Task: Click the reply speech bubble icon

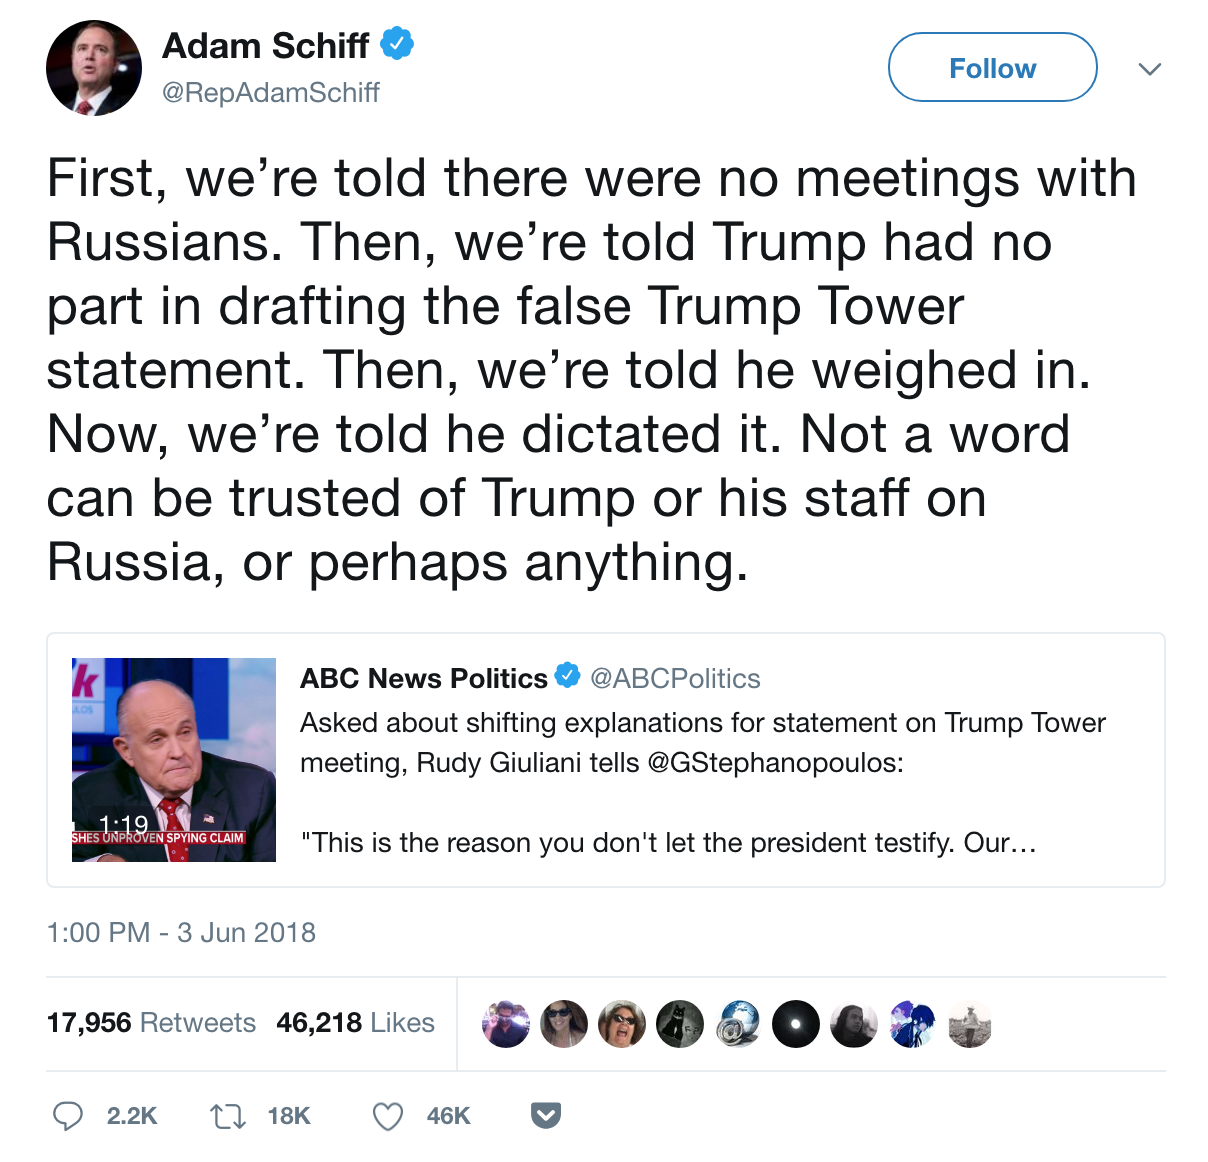Action: [68, 1115]
